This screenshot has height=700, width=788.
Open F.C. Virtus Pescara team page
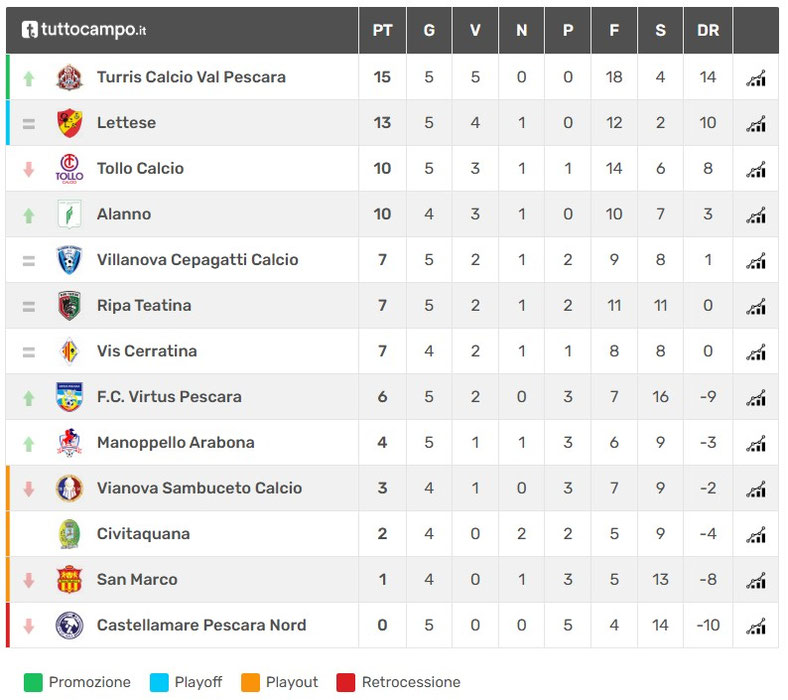pos(169,397)
